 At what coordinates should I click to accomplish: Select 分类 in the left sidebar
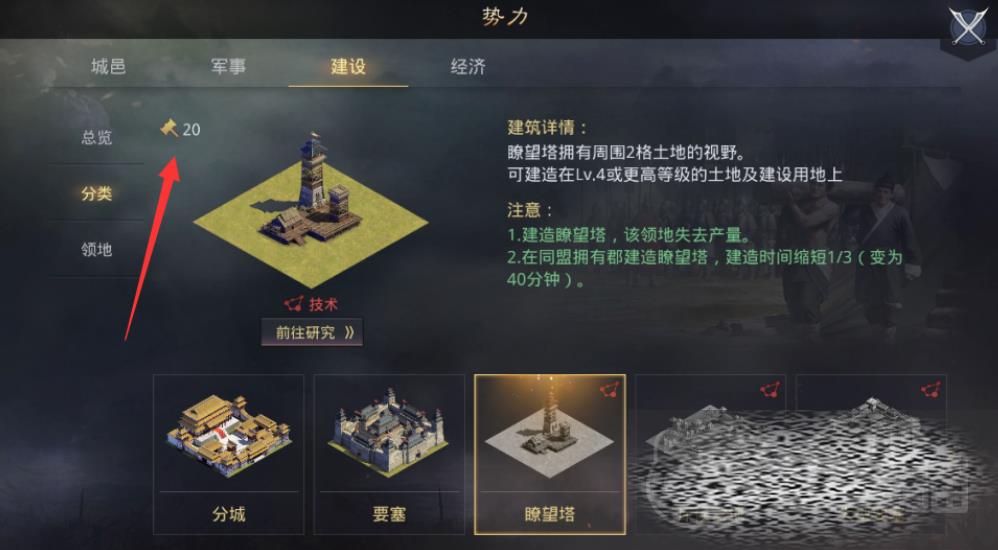[97, 194]
